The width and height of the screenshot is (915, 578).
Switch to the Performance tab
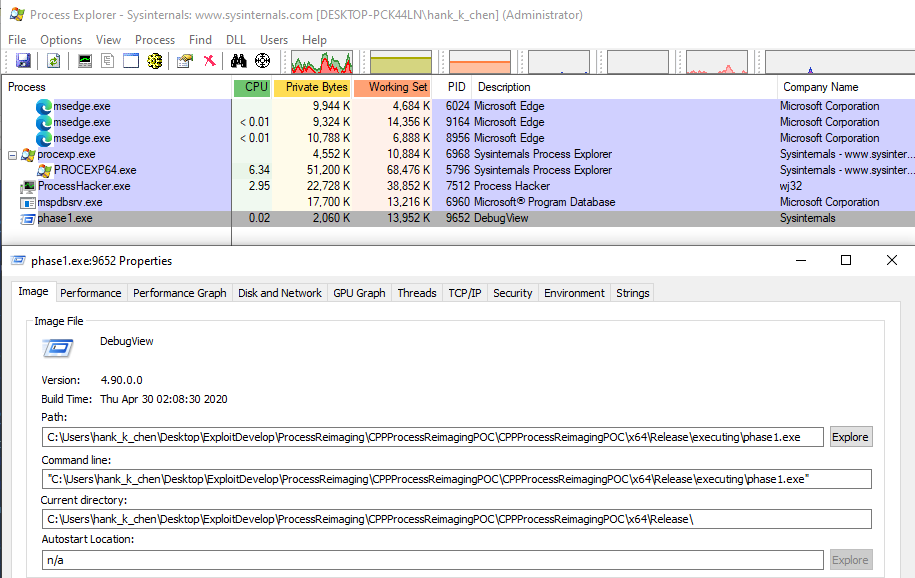pyautogui.click(x=90, y=293)
